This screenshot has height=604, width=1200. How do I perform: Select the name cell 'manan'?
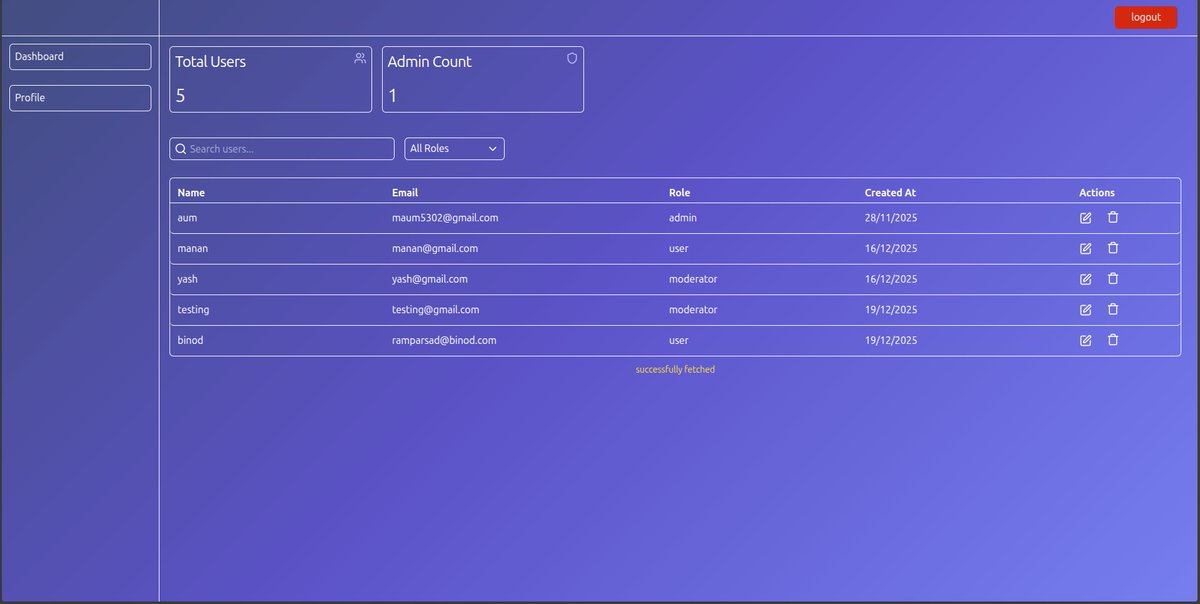[x=193, y=248]
